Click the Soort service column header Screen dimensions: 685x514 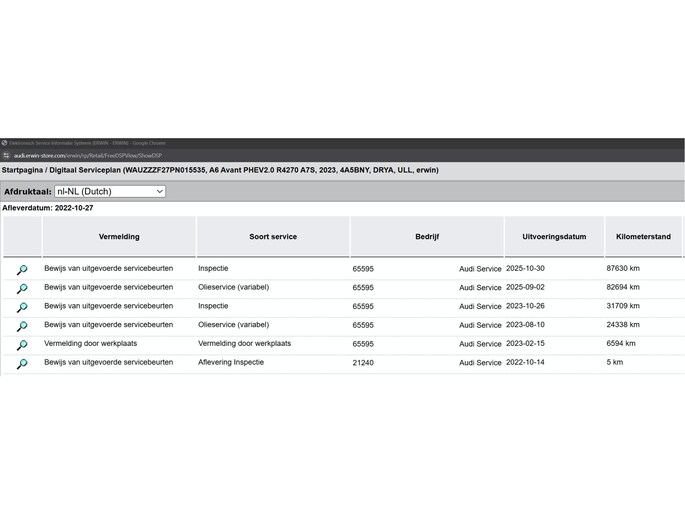tap(273, 237)
